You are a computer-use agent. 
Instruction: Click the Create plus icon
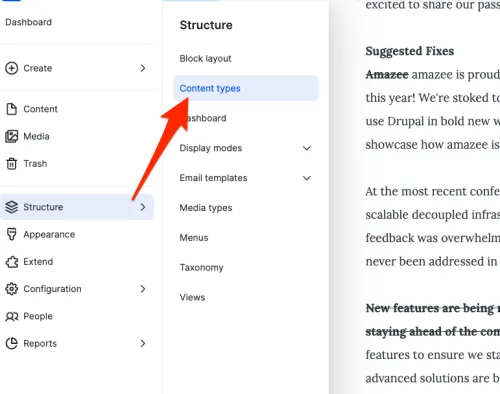point(12,68)
